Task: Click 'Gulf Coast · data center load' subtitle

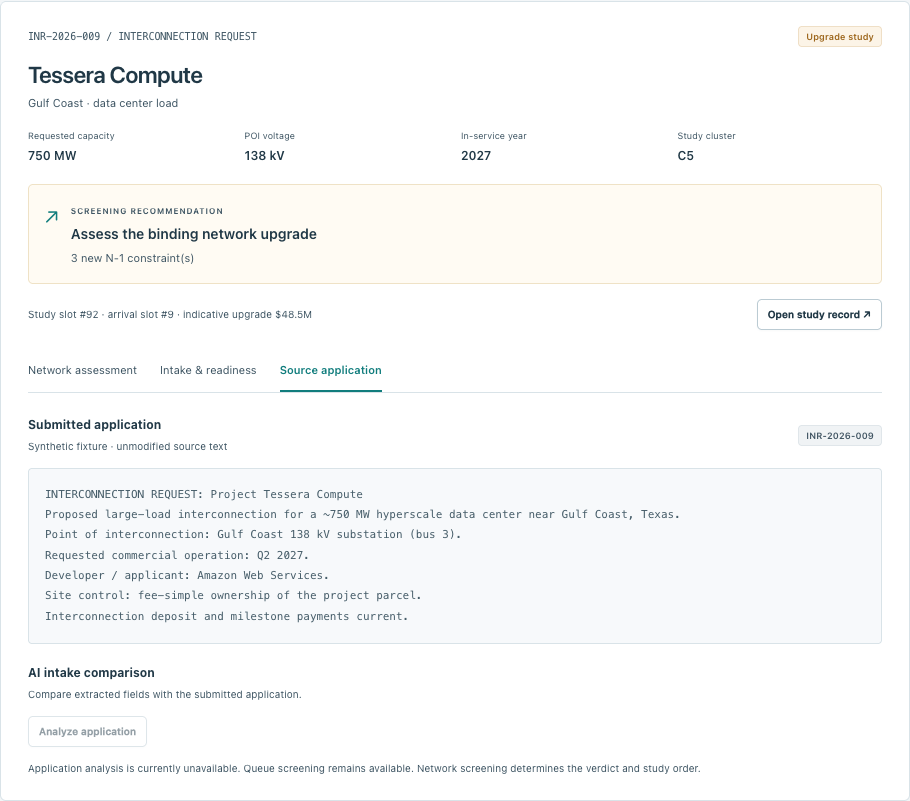Action: tap(103, 103)
